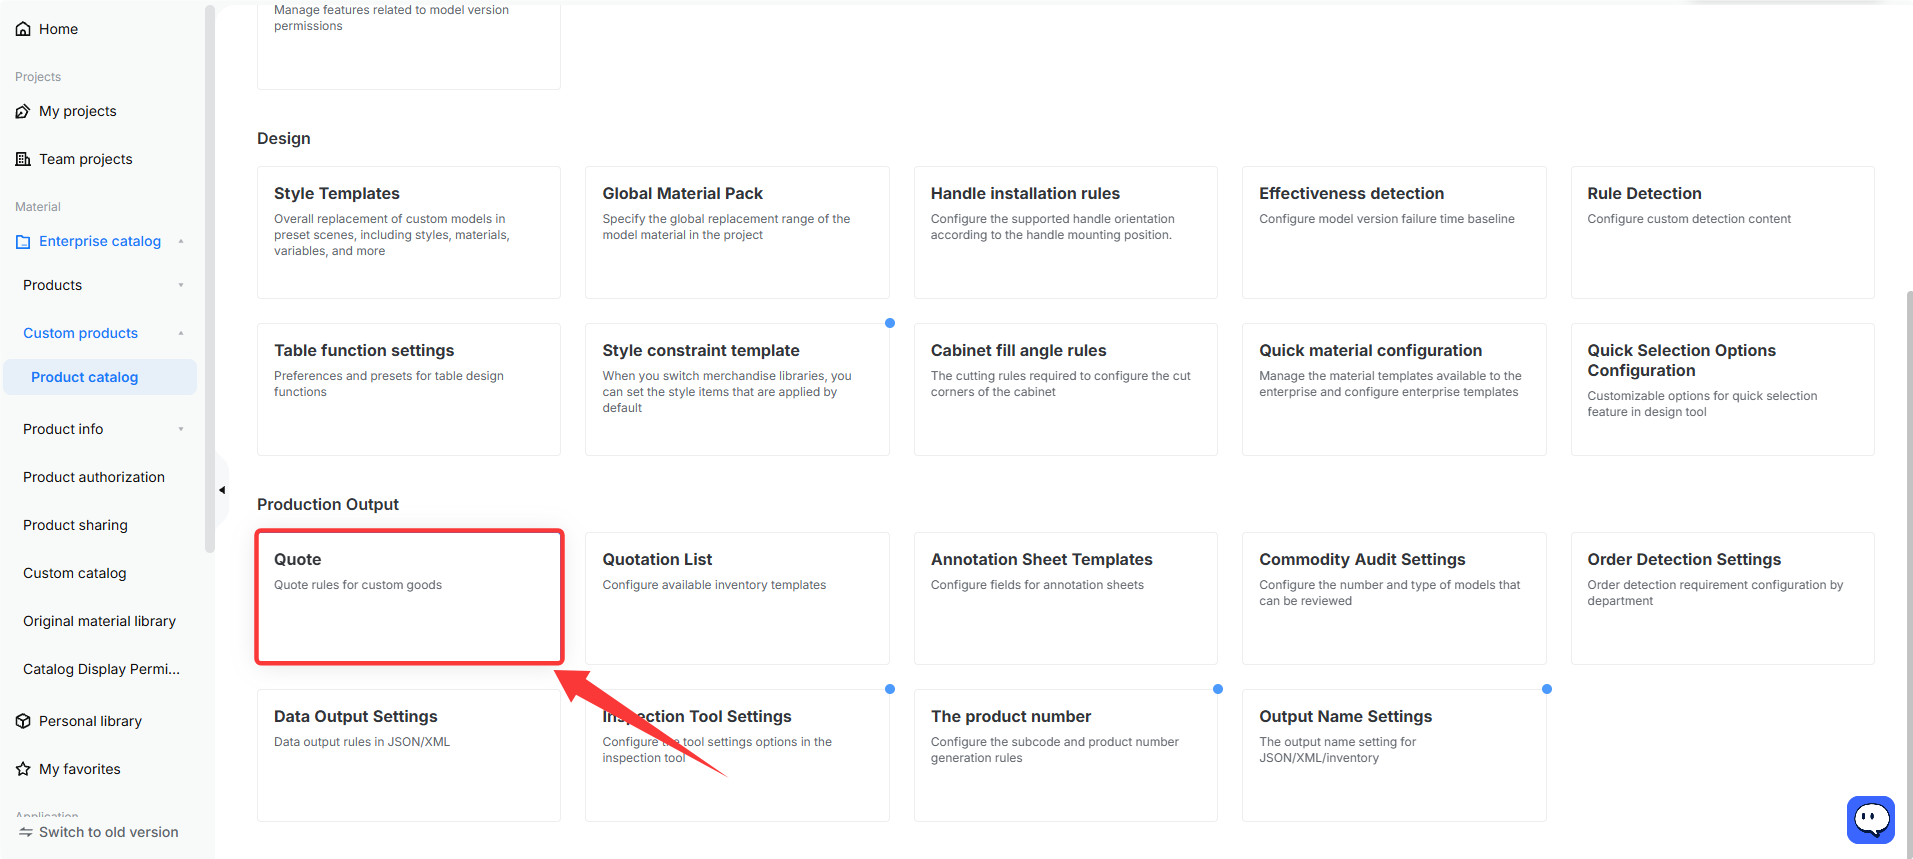Click the Enterprise catalog folder icon
This screenshot has width=1913, height=859.
click(23, 241)
